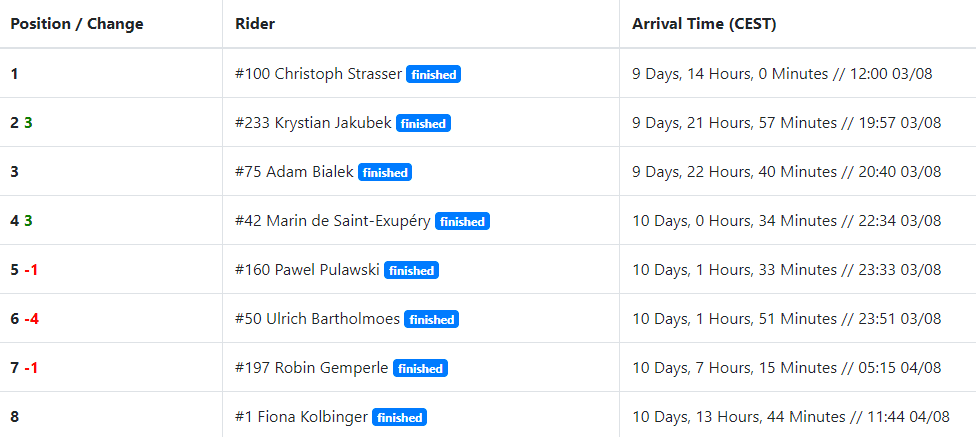Open rider #50 Ulrich Bartholmoes

pos(317,319)
